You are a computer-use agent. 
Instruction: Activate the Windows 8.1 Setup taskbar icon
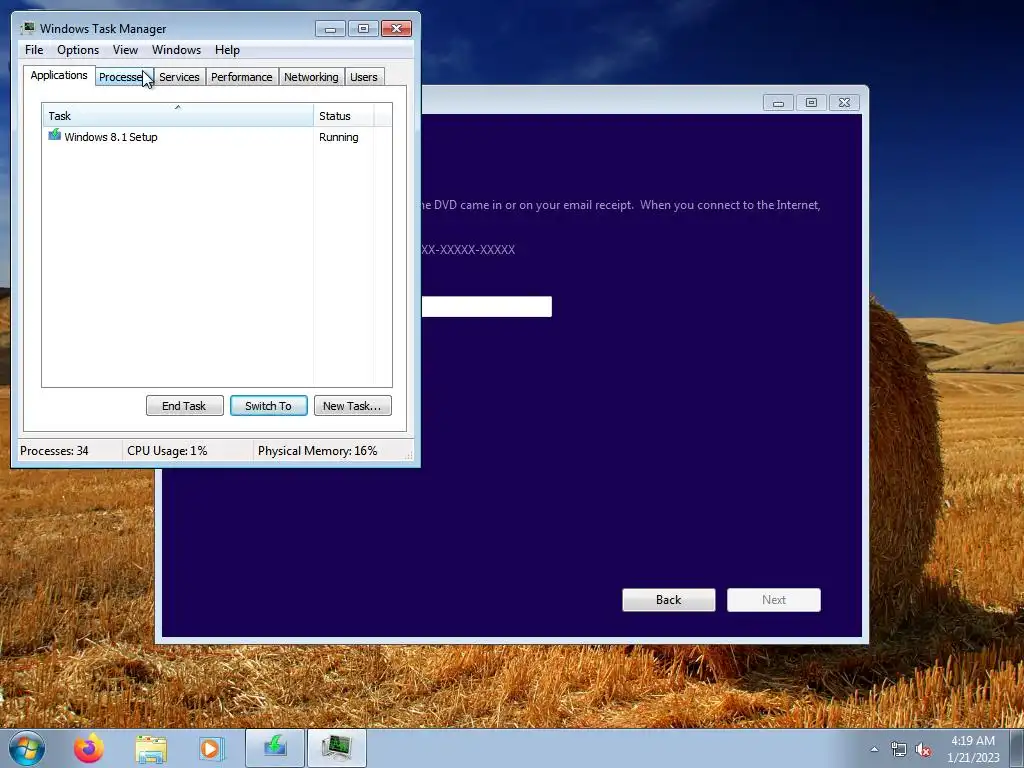tap(275, 748)
